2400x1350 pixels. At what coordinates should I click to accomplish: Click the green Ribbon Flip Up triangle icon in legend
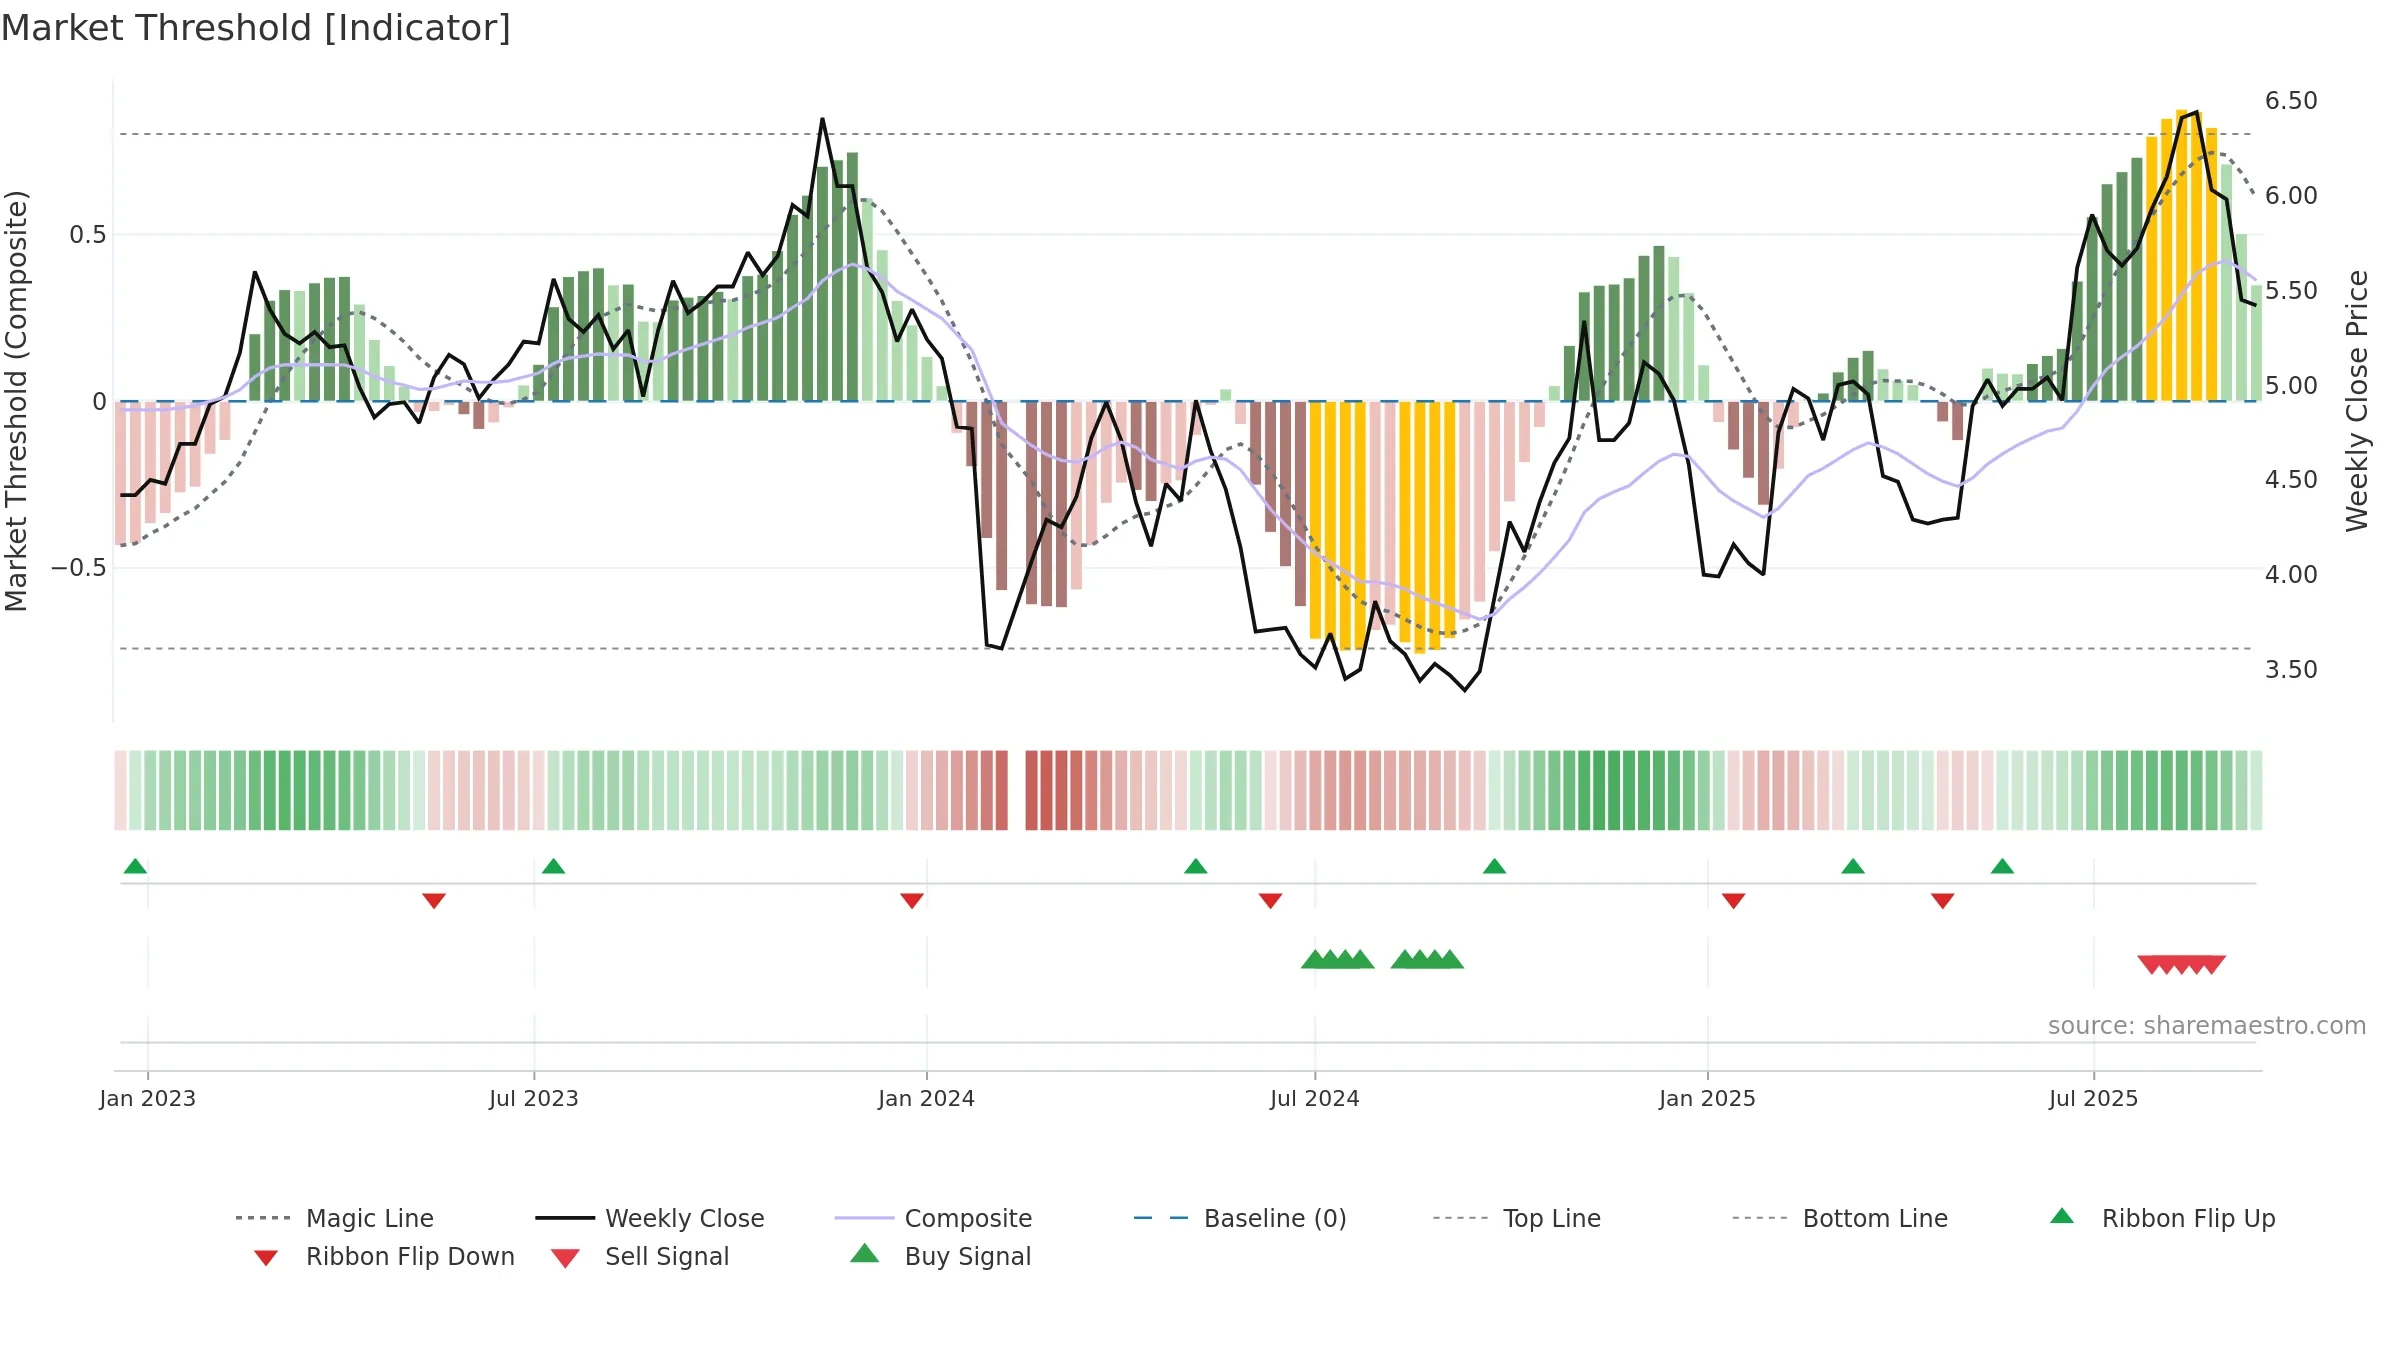pyautogui.click(x=2062, y=1216)
